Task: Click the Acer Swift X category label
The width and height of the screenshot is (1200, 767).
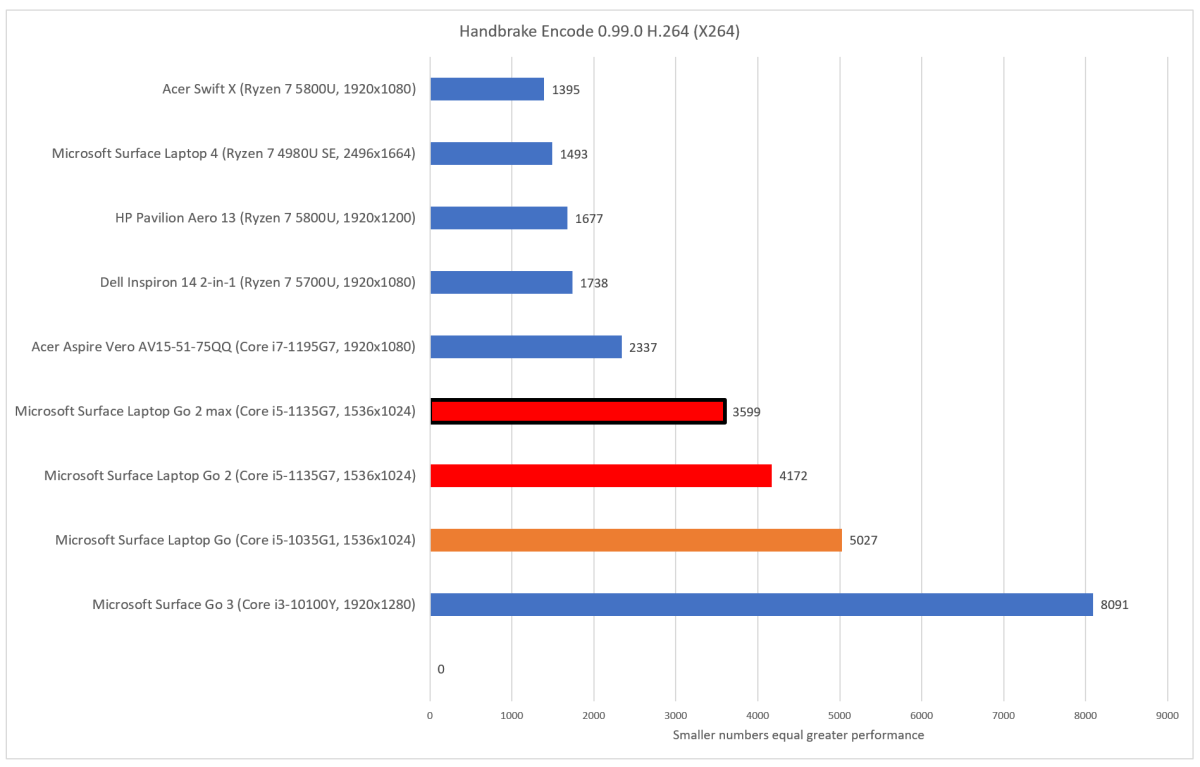Action: pos(289,89)
